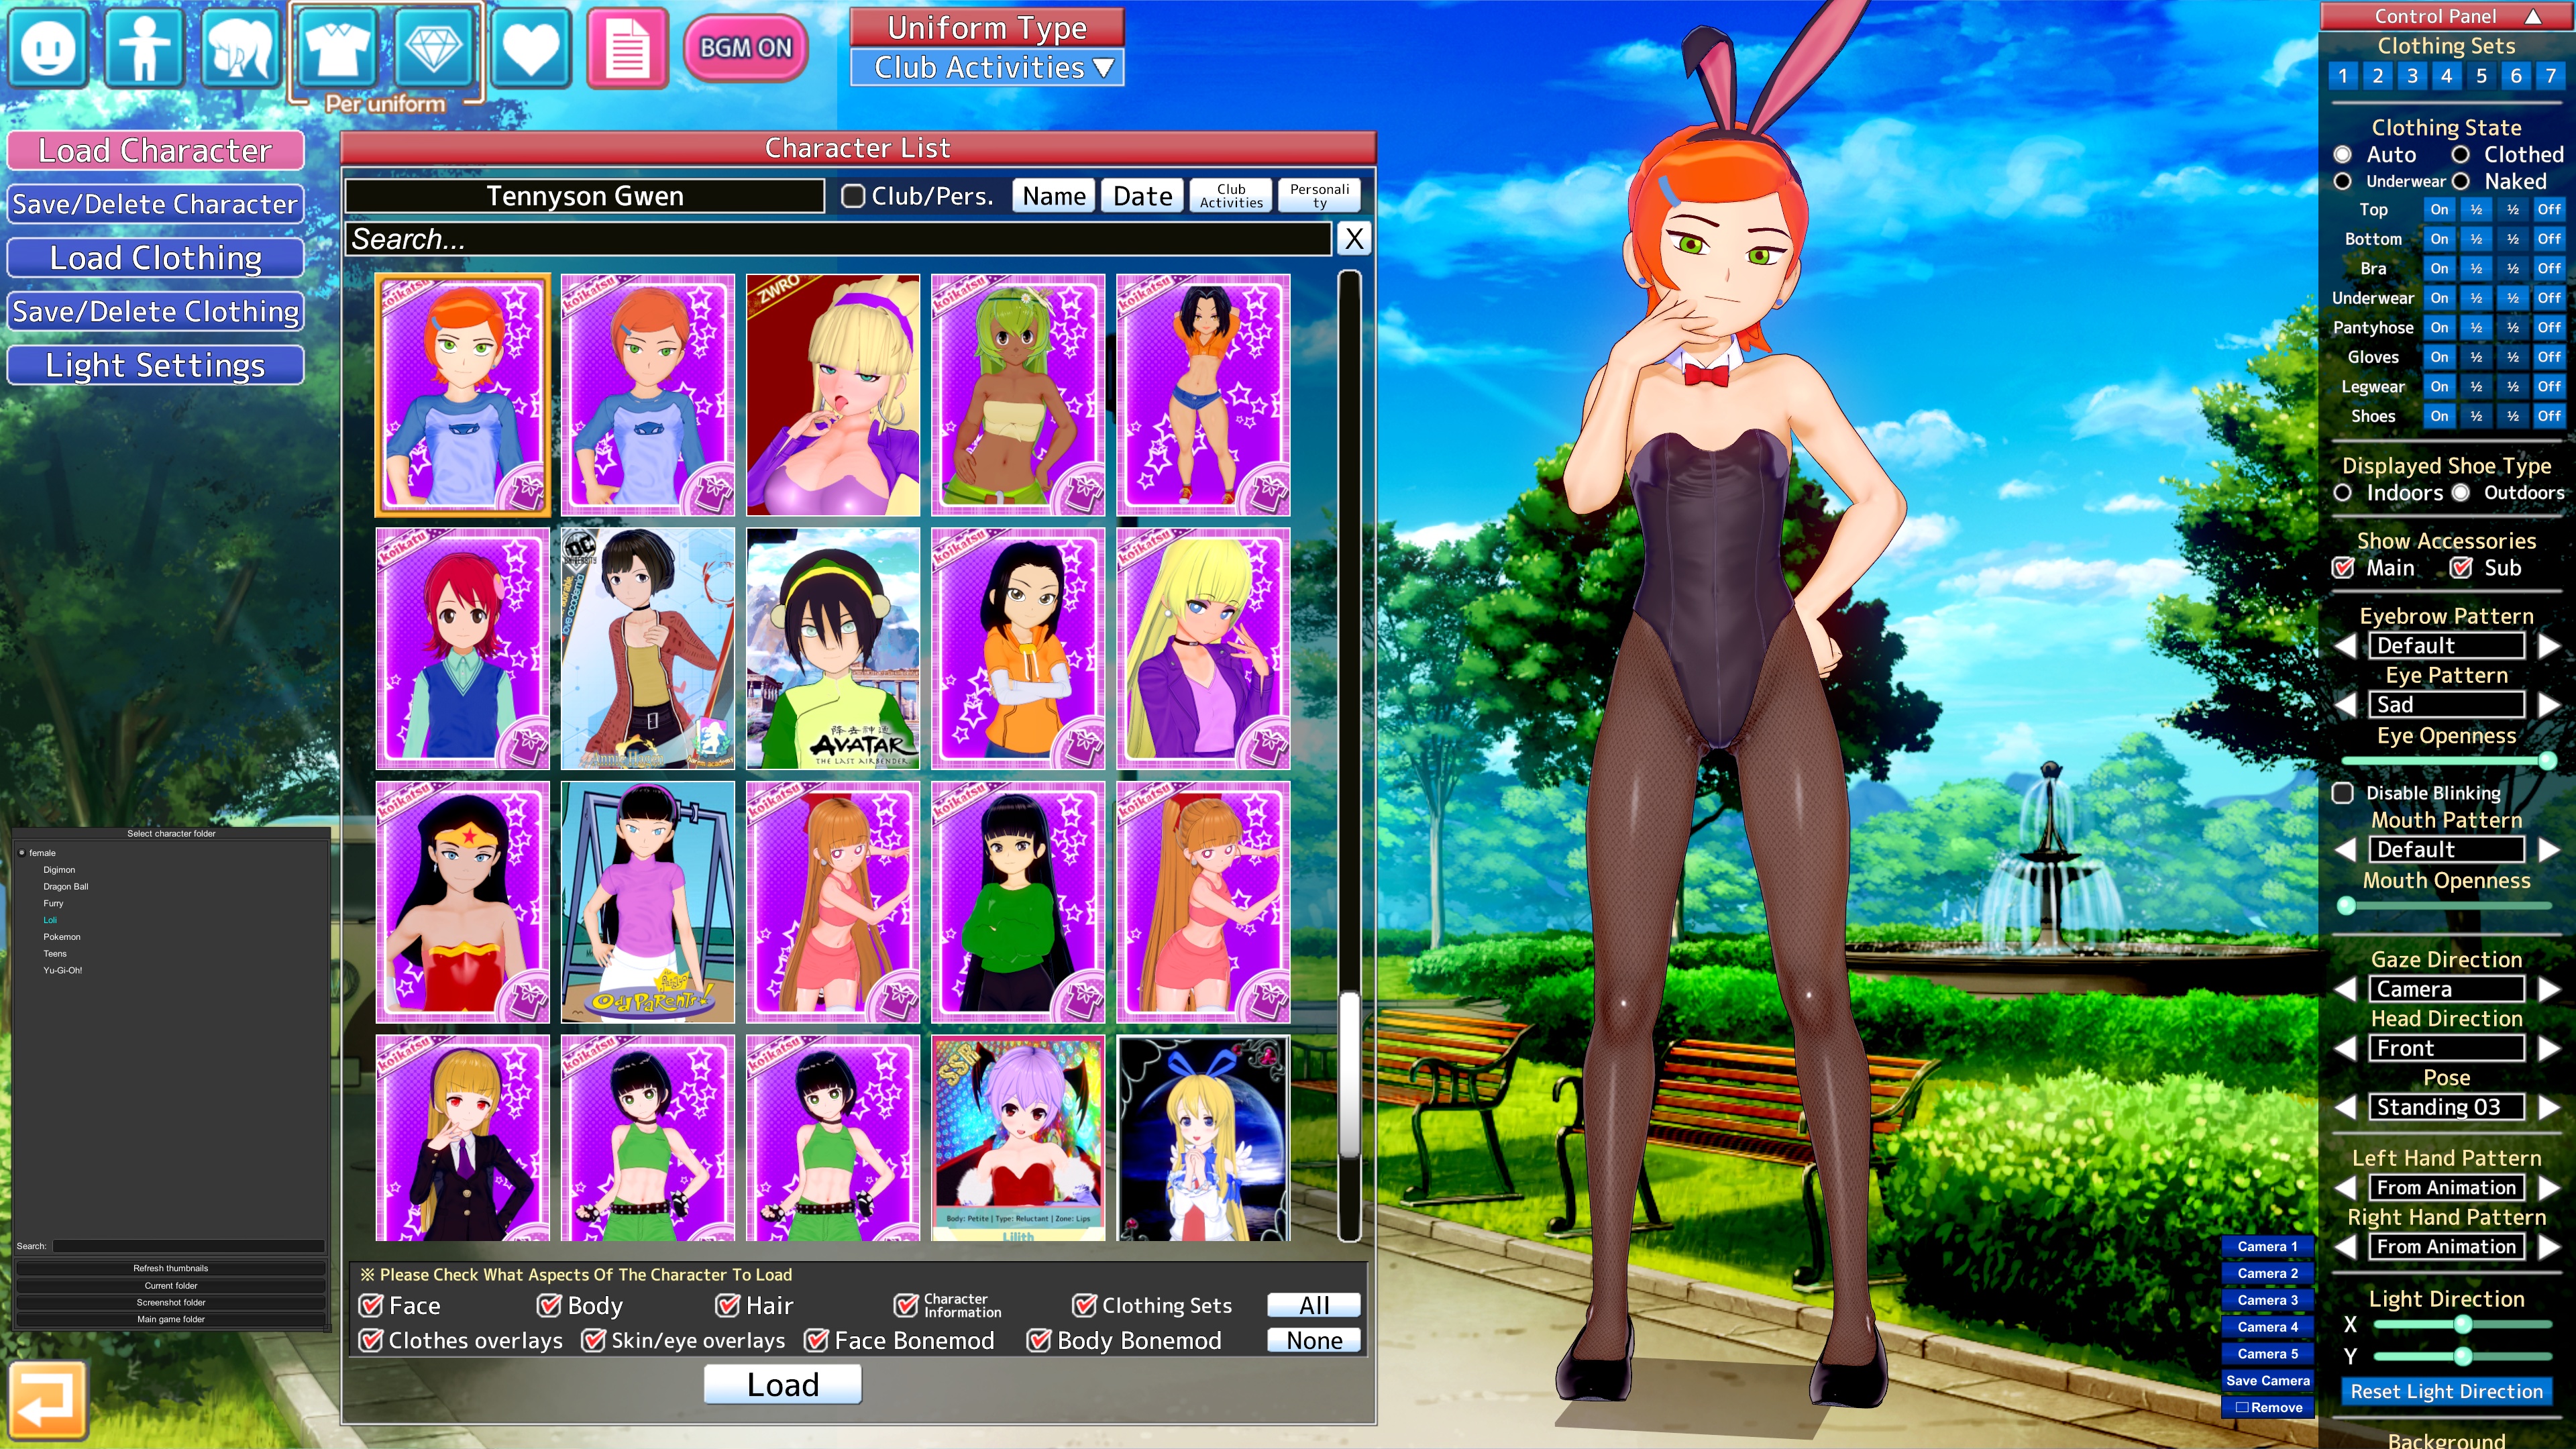
Task: Click All to check every aspect
Action: click(x=1314, y=1306)
